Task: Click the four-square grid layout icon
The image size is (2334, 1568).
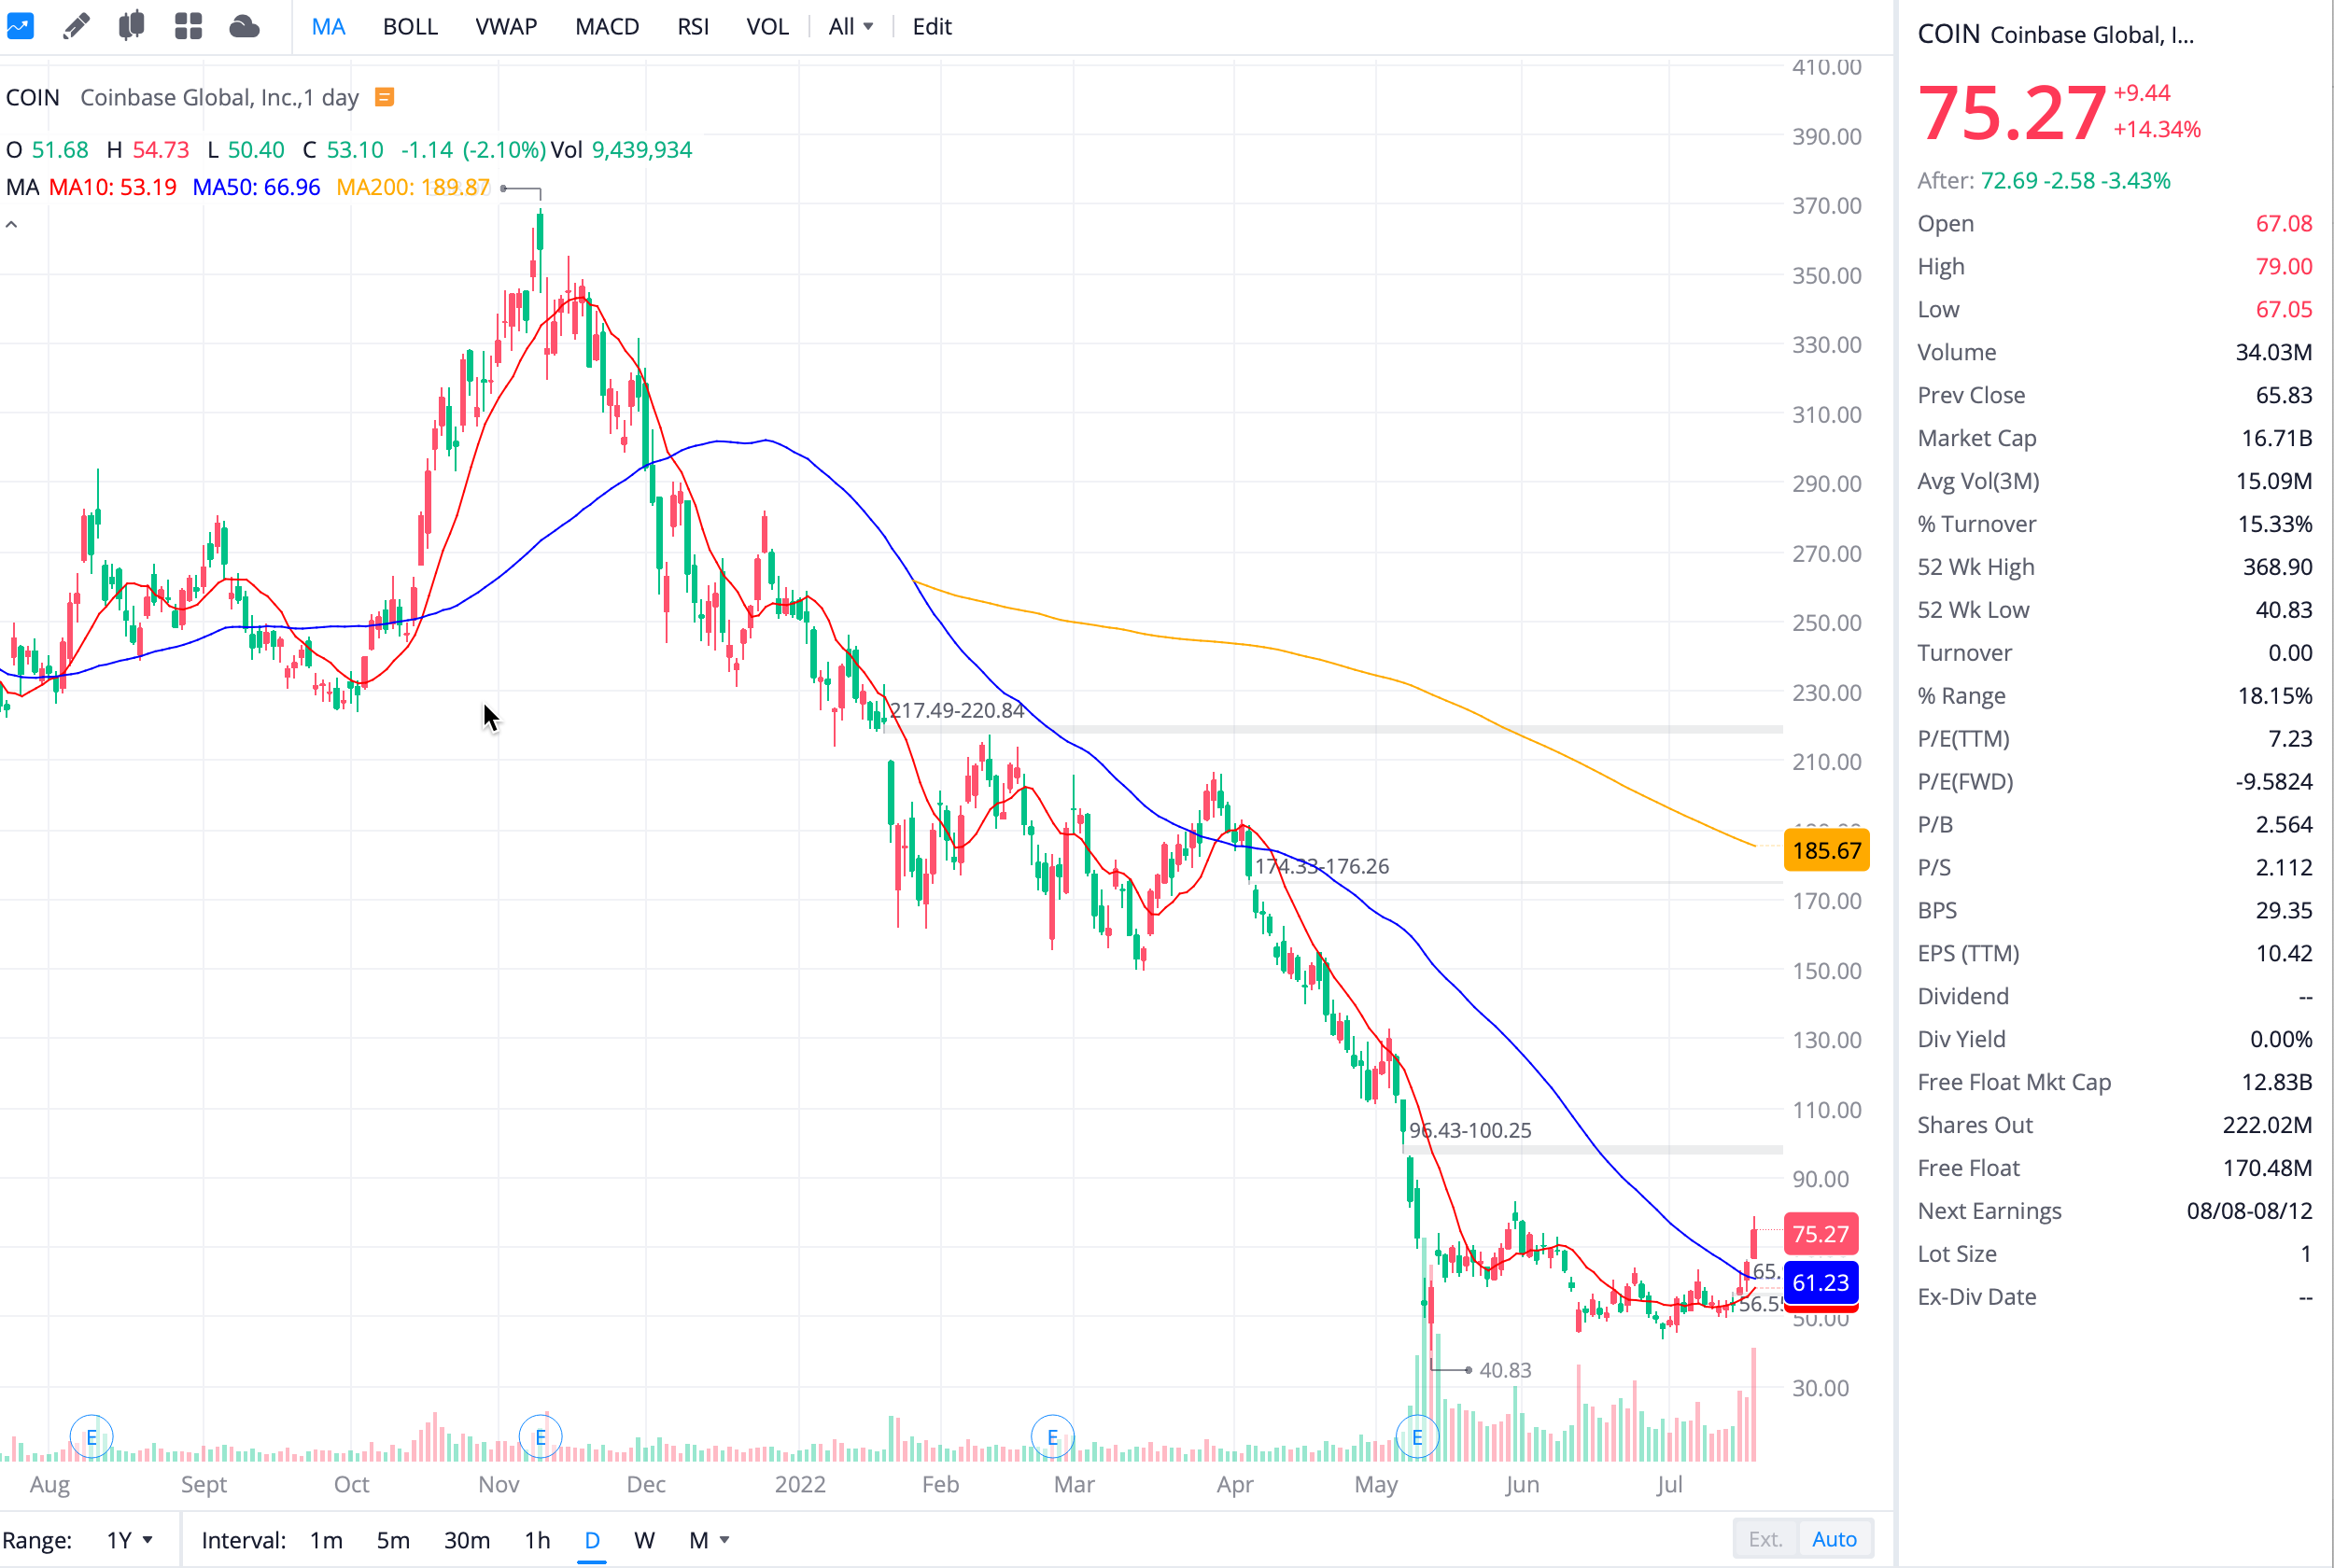Action: coord(188,26)
